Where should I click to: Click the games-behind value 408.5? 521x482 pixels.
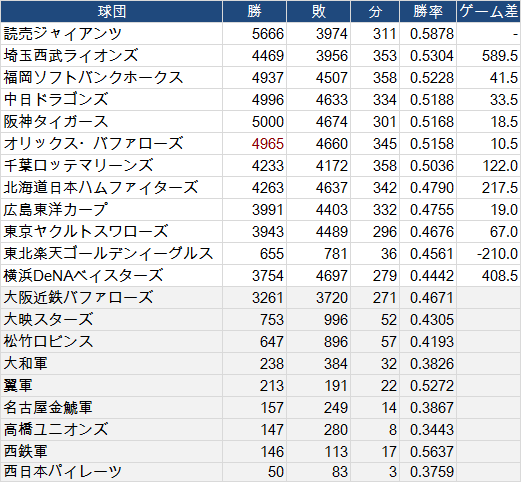[500, 276]
